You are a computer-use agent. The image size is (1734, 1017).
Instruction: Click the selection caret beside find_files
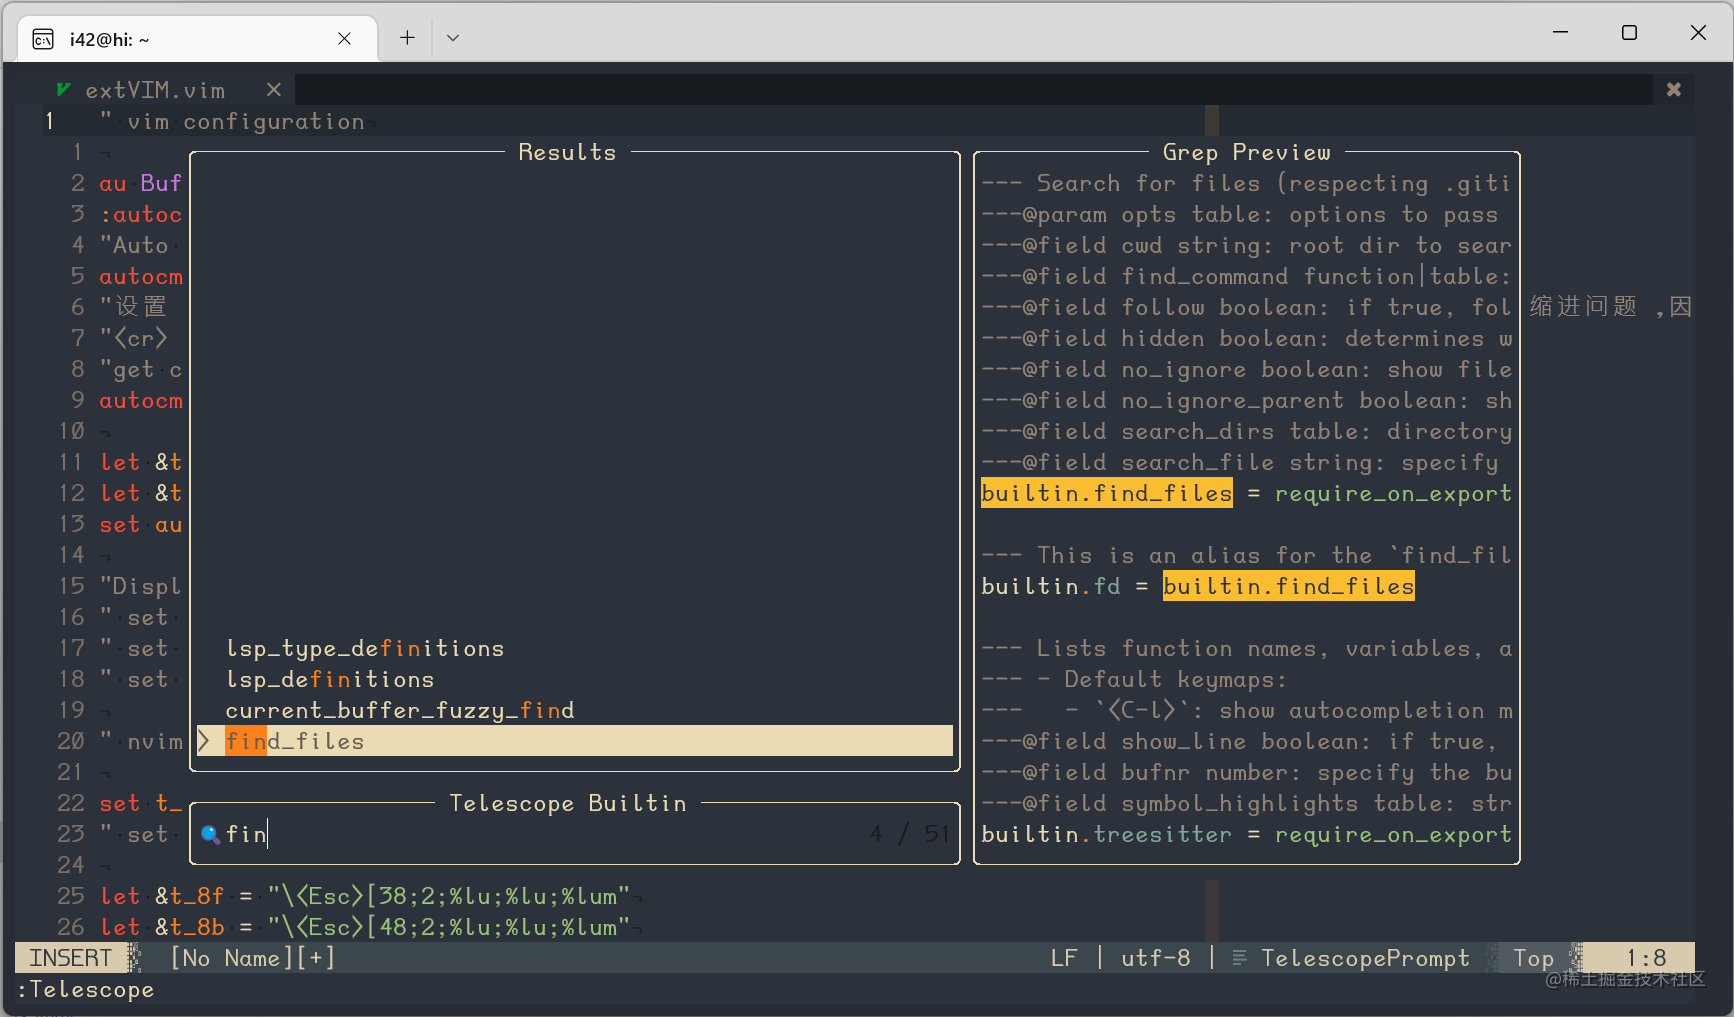coord(204,741)
